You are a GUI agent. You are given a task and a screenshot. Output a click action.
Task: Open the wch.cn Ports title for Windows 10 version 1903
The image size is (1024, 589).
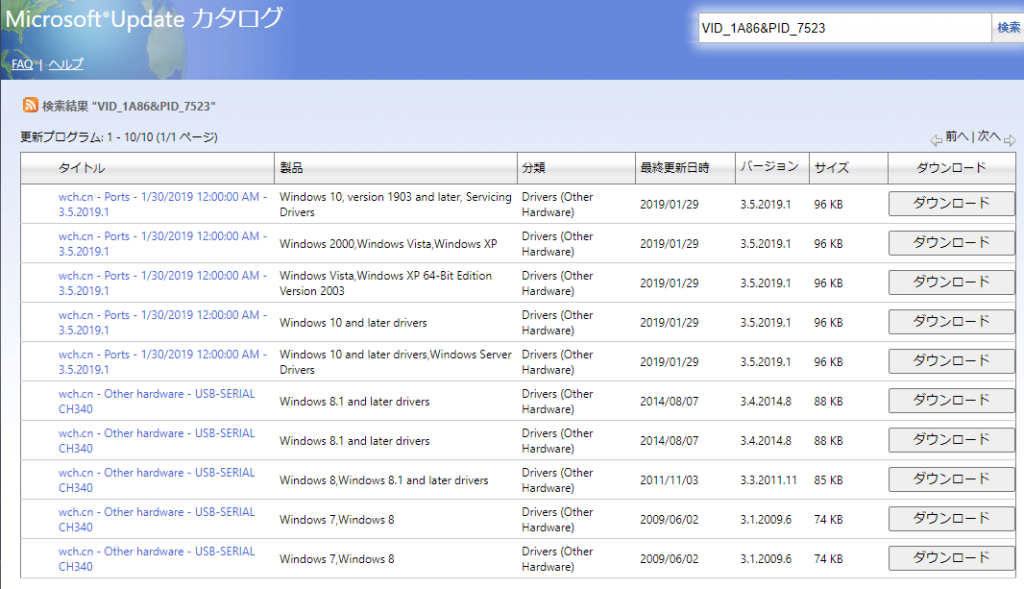pyautogui.click(x=163, y=204)
